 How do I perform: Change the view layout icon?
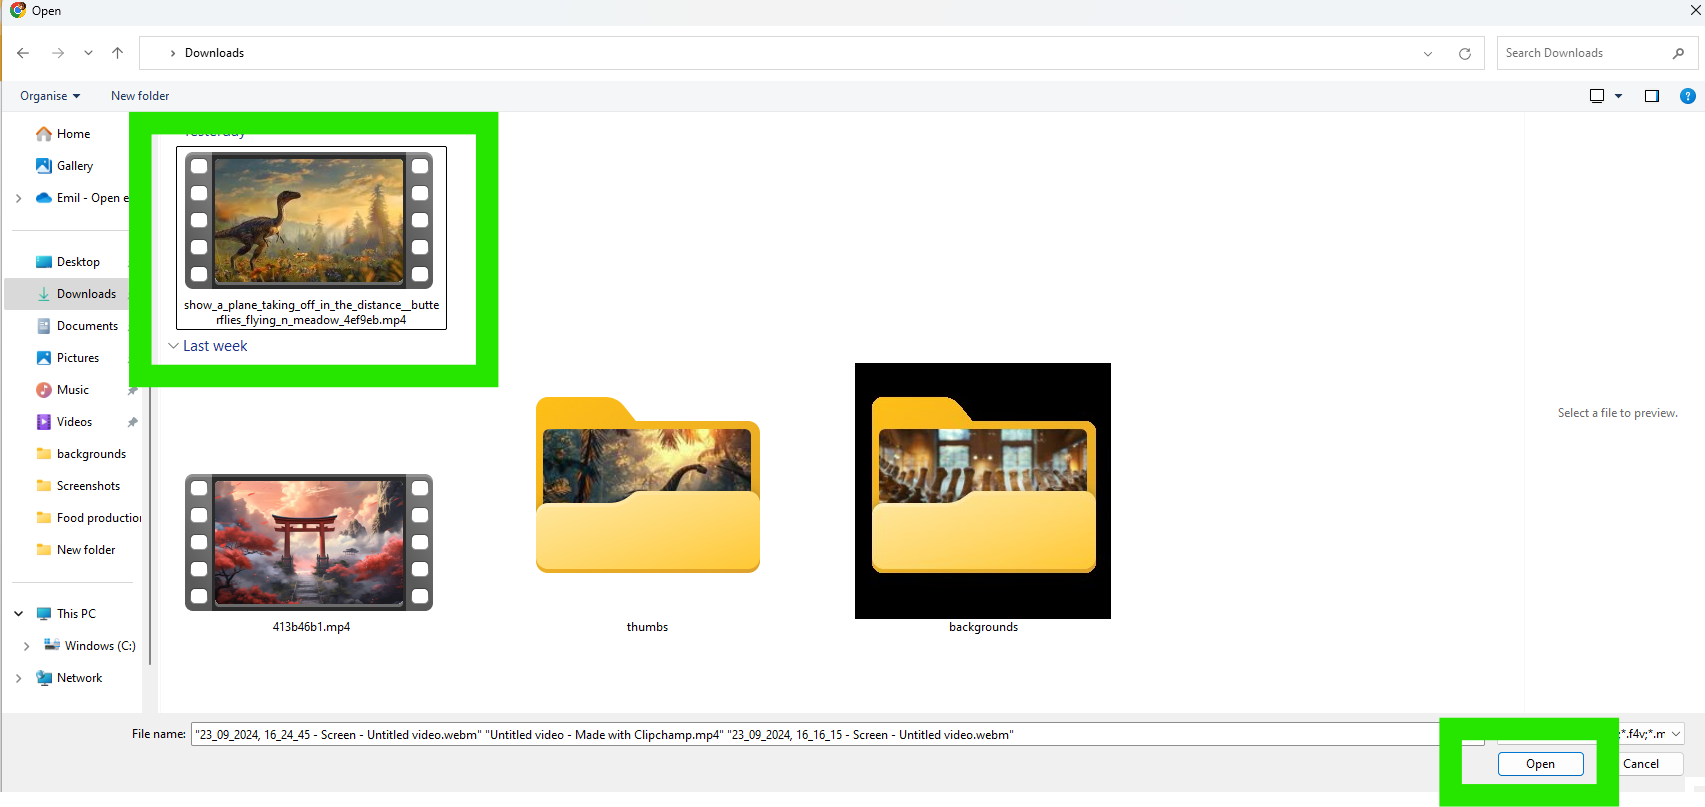[1597, 96]
